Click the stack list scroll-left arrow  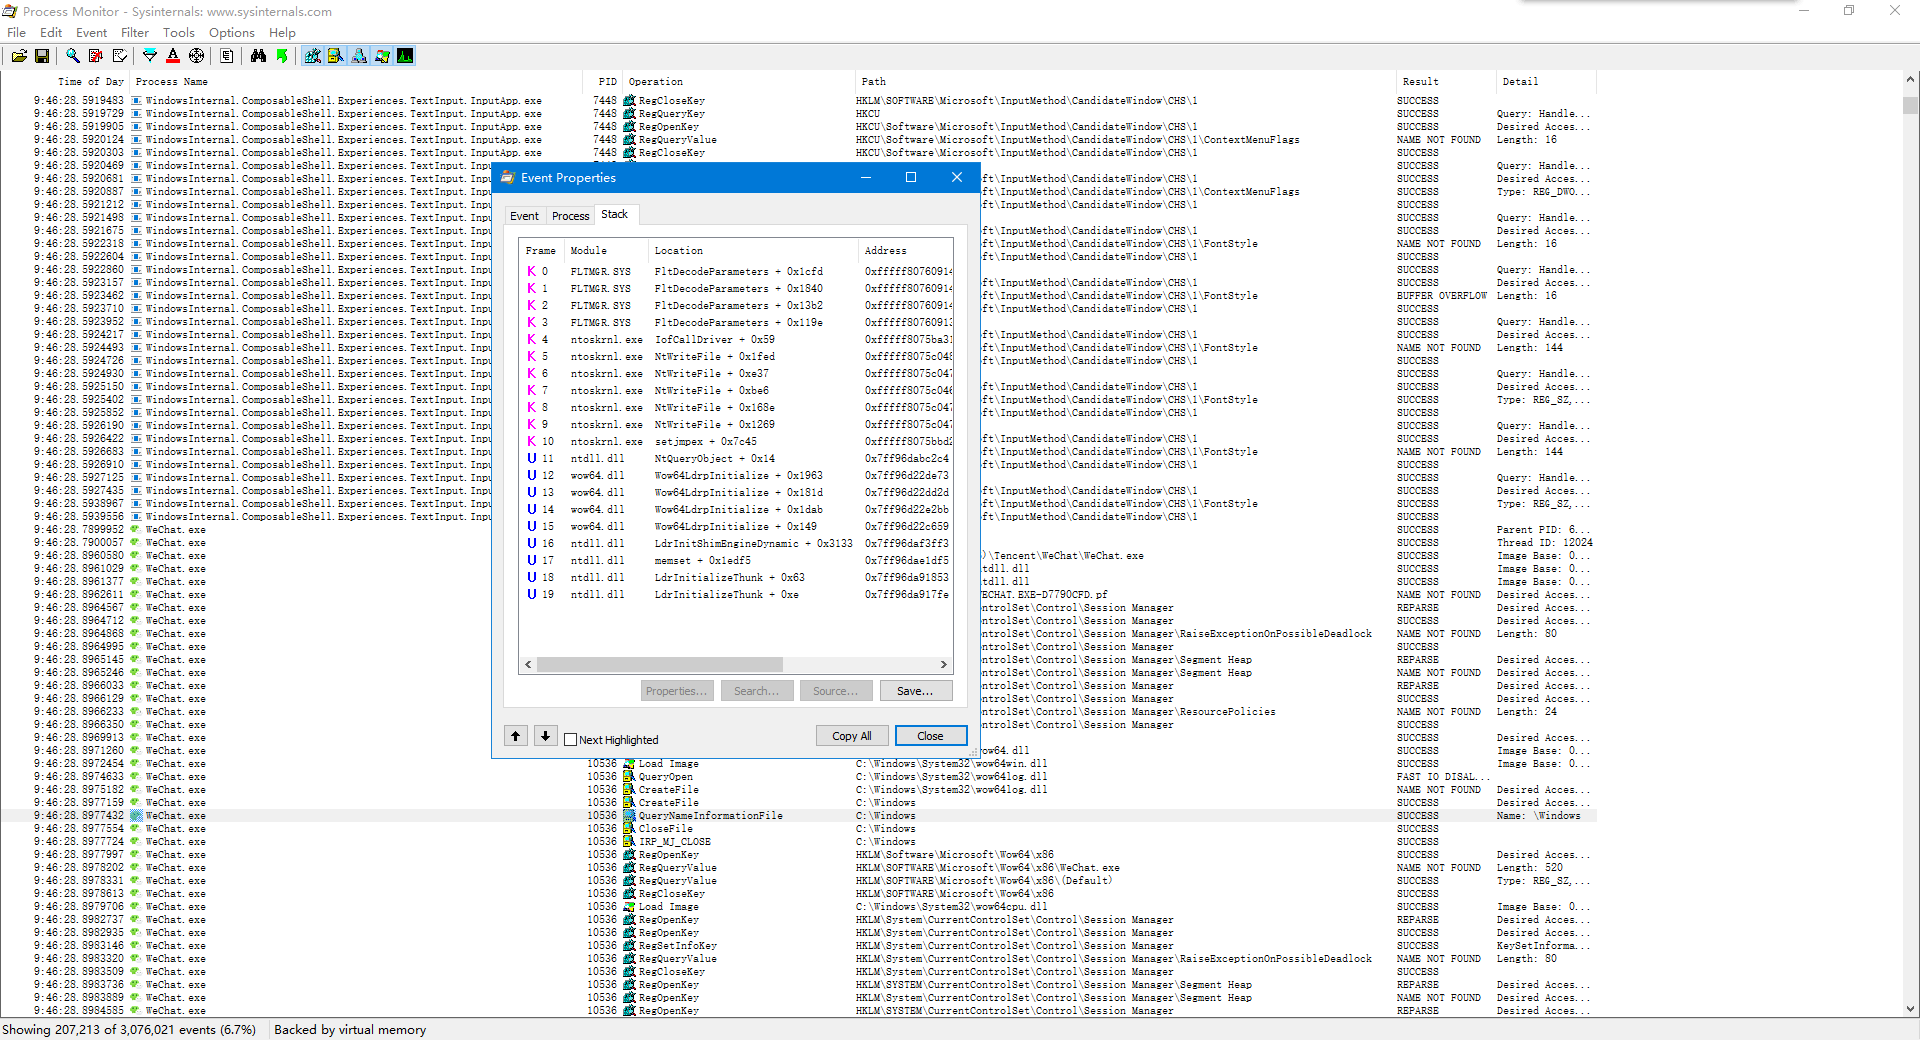(x=529, y=664)
